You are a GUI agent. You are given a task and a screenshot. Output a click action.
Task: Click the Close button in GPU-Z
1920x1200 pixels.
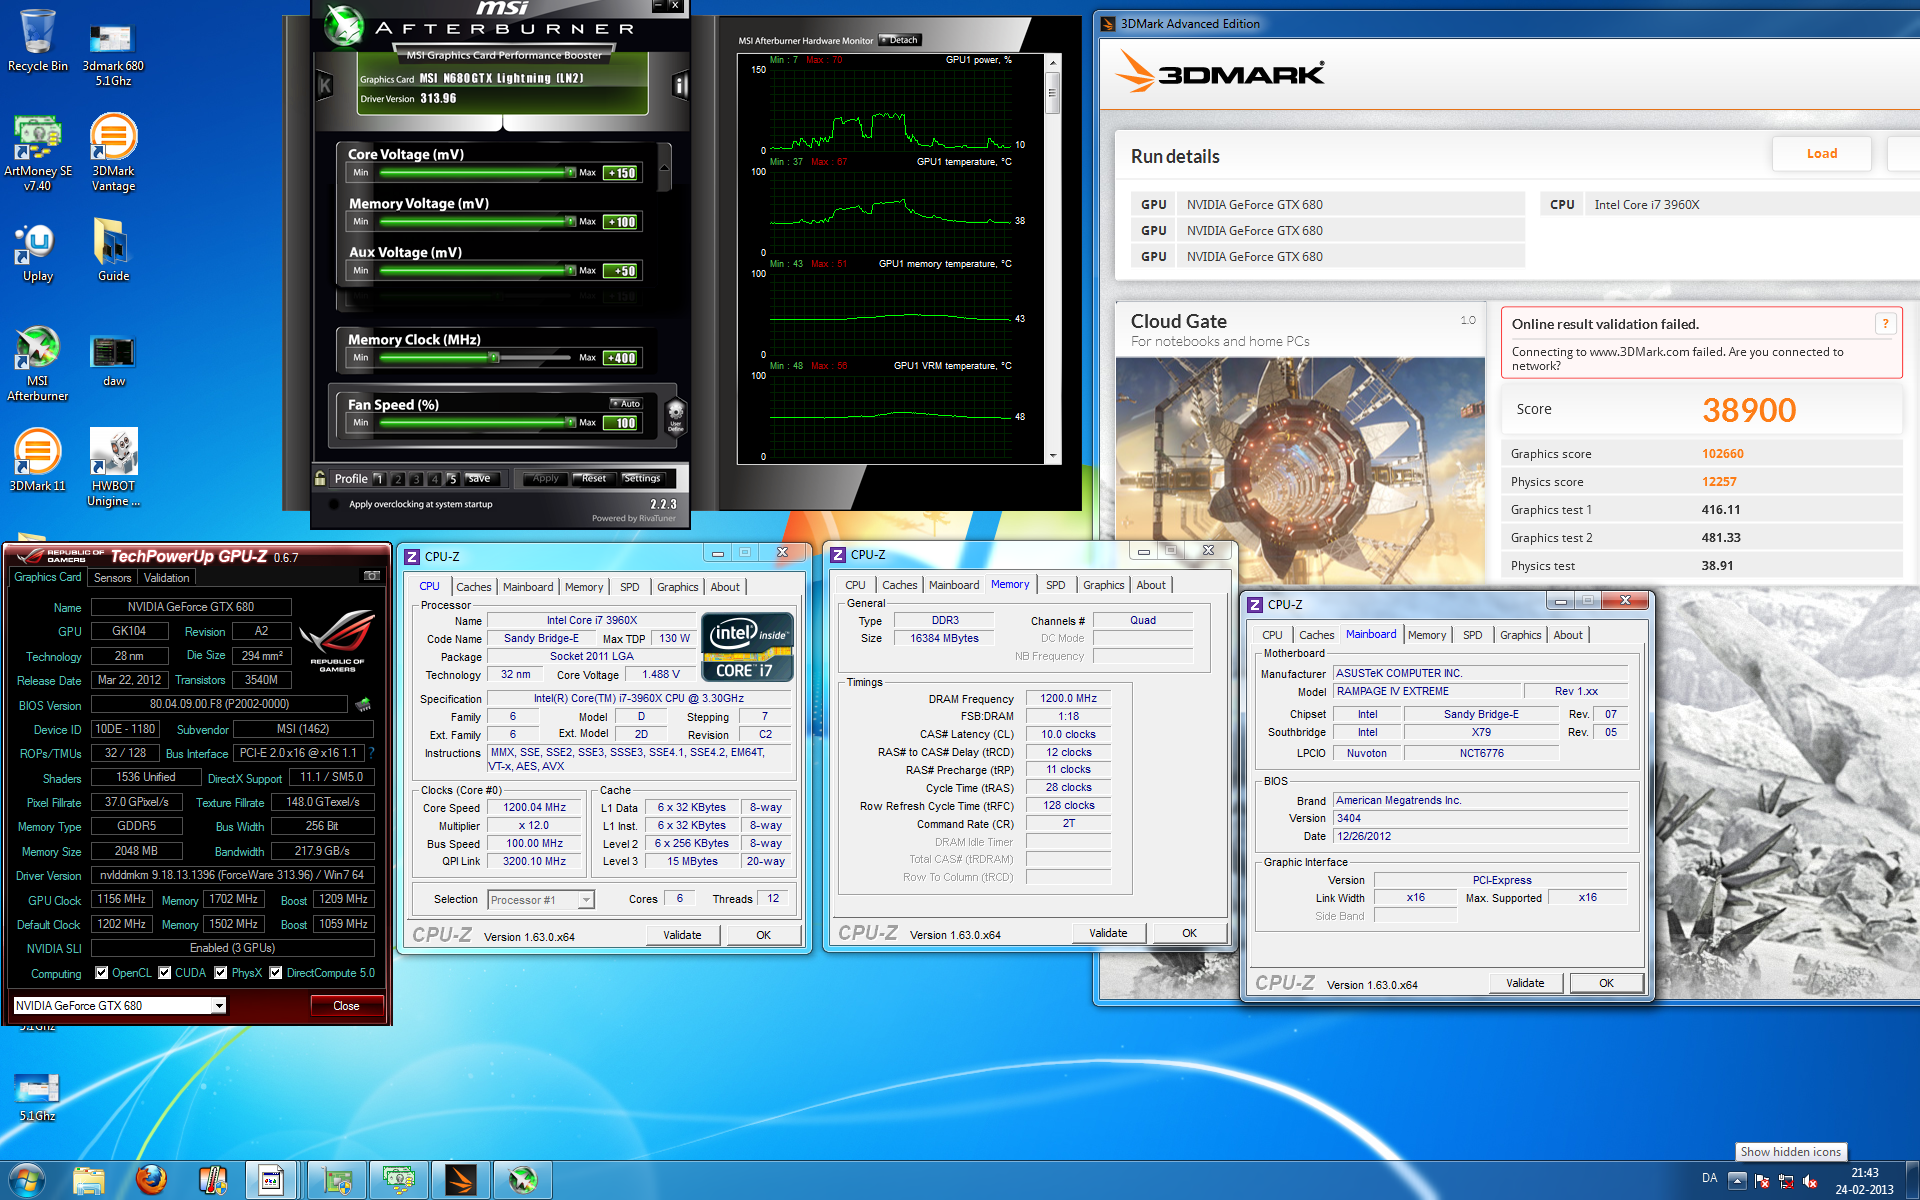point(346,1006)
